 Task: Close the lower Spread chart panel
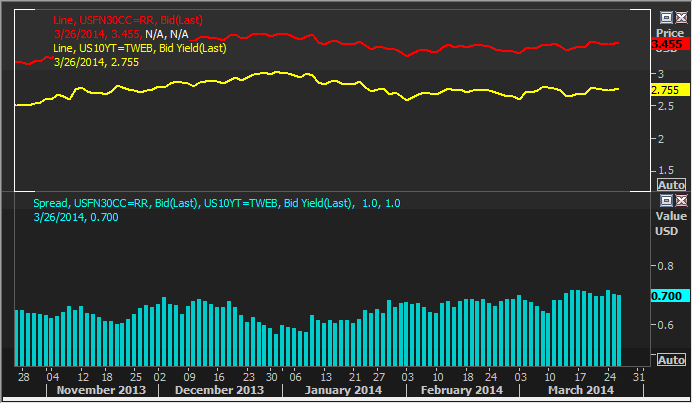click(x=680, y=201)
